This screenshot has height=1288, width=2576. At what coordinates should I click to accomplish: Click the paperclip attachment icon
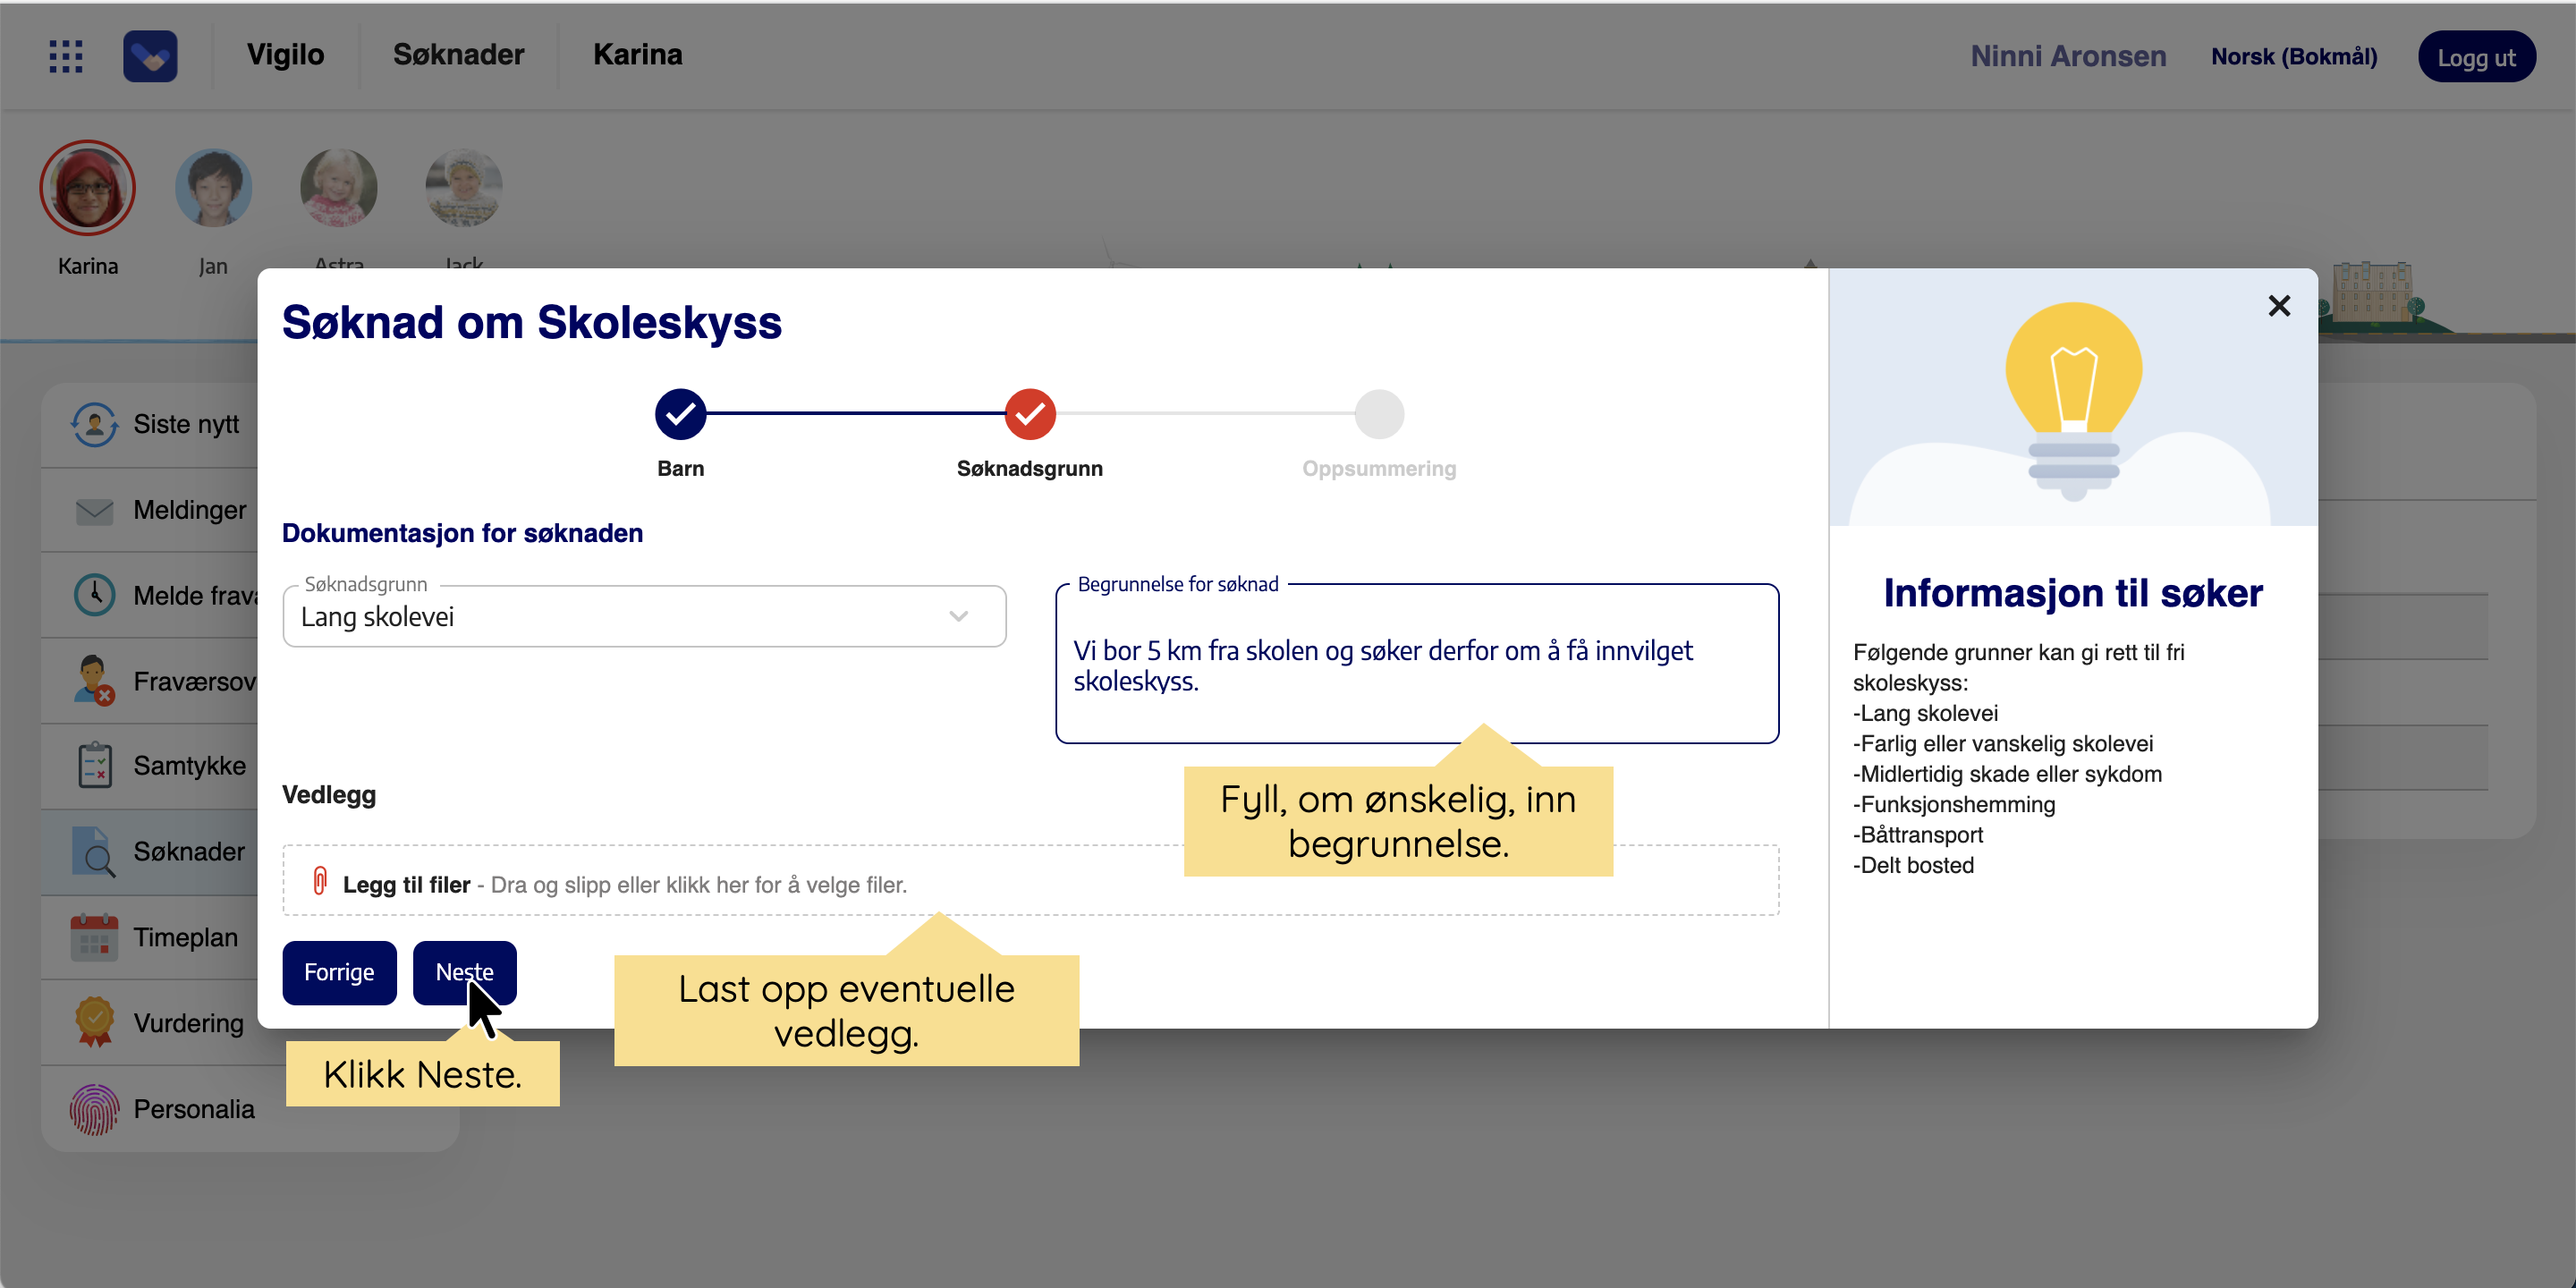point(320,881)
